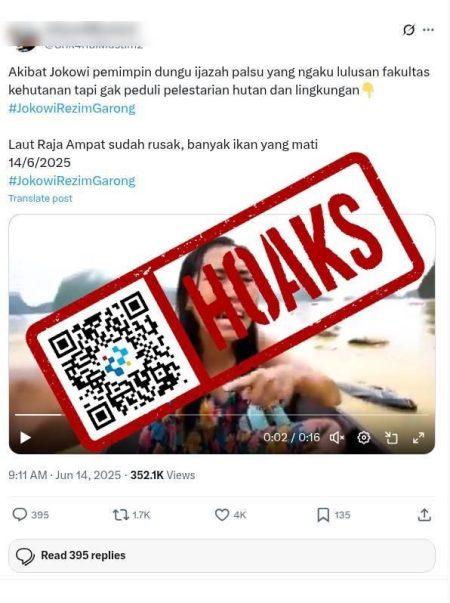Expand video to fullscreen
This screenshot has height=603, width=450.
[418, 437]
